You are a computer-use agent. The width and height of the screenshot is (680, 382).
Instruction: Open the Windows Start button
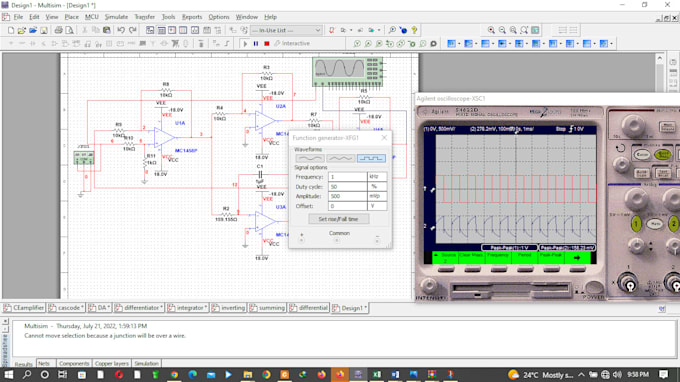click(x=9, y=375)
